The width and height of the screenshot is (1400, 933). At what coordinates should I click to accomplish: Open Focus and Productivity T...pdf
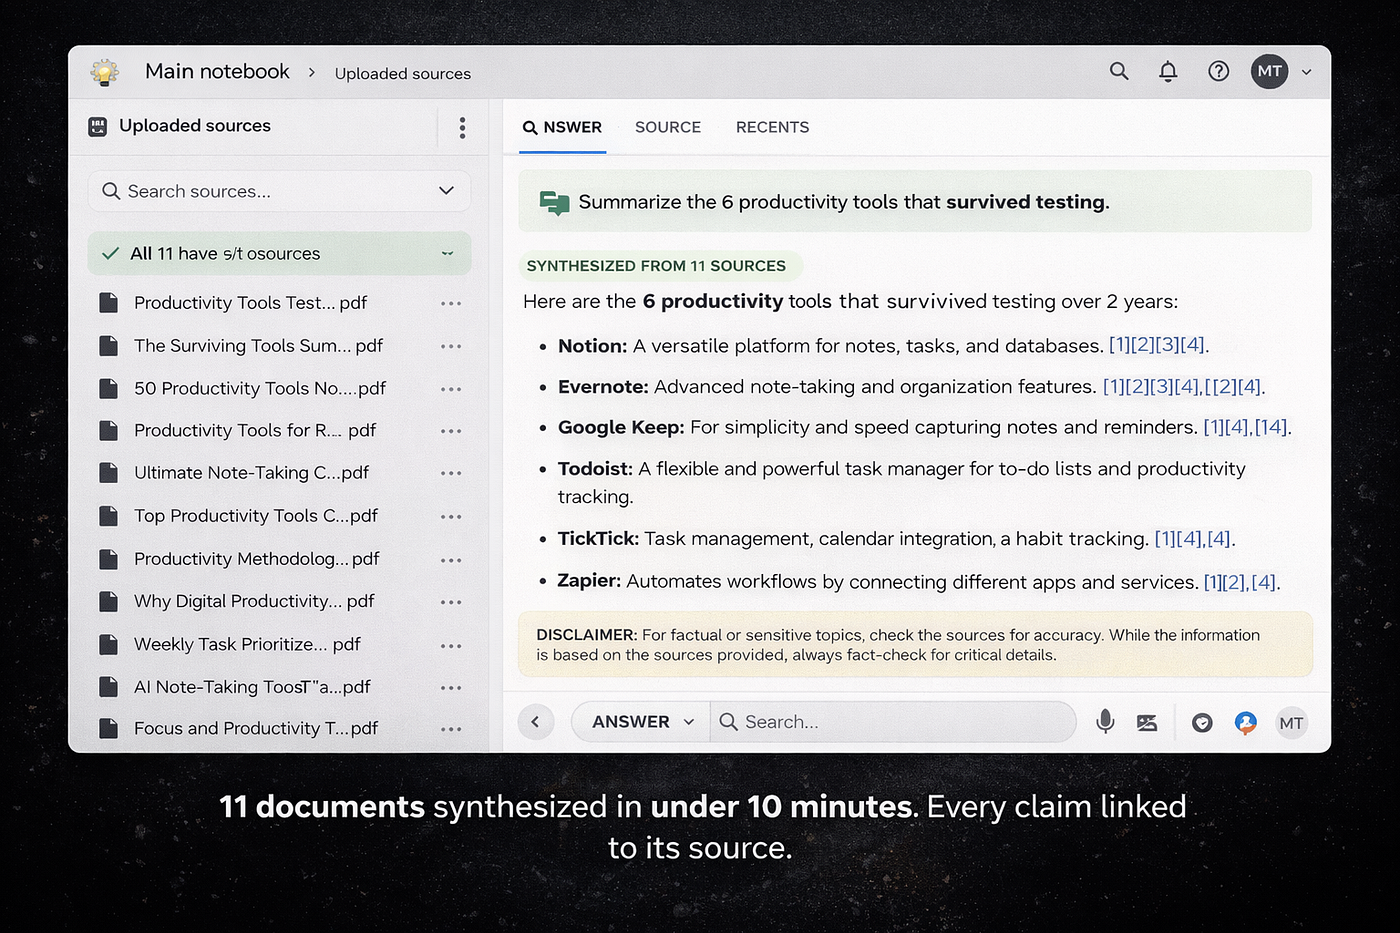tap(256, 729)
